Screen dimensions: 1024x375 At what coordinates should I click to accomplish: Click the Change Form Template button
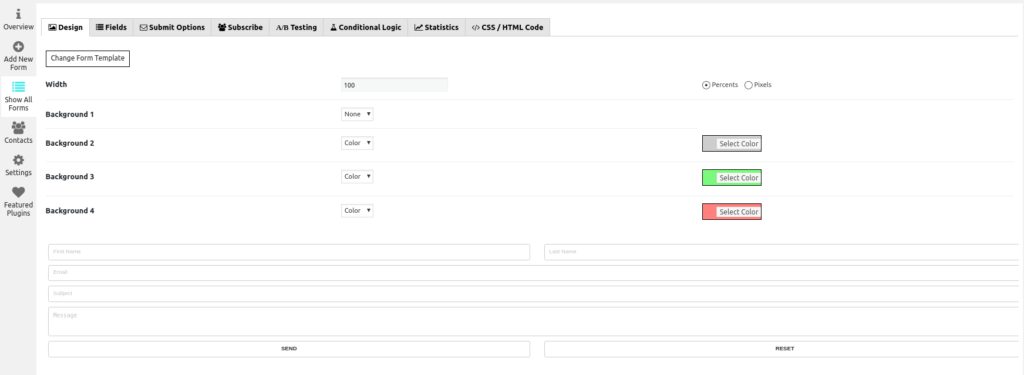tap(88, 58)
